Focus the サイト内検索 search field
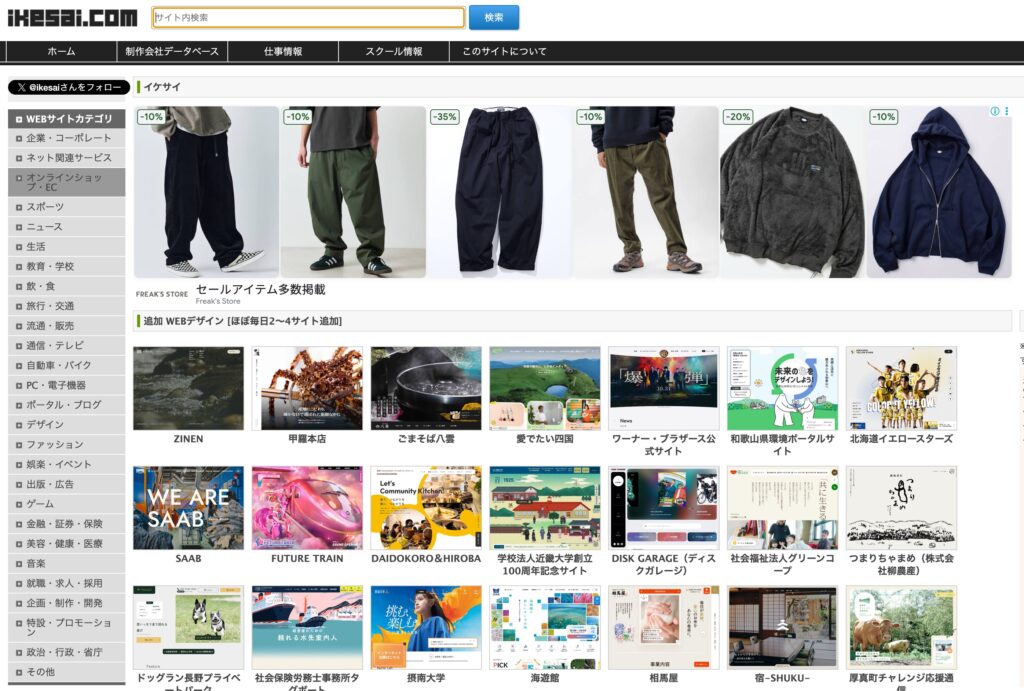 pyautogui.click(x=308, y=17)
